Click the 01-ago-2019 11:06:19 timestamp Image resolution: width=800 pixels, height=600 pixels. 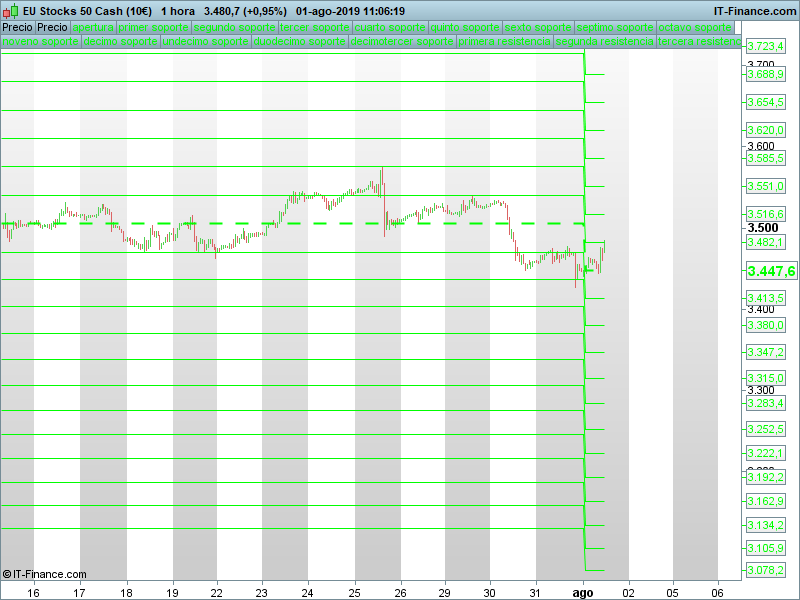point(351,11)
